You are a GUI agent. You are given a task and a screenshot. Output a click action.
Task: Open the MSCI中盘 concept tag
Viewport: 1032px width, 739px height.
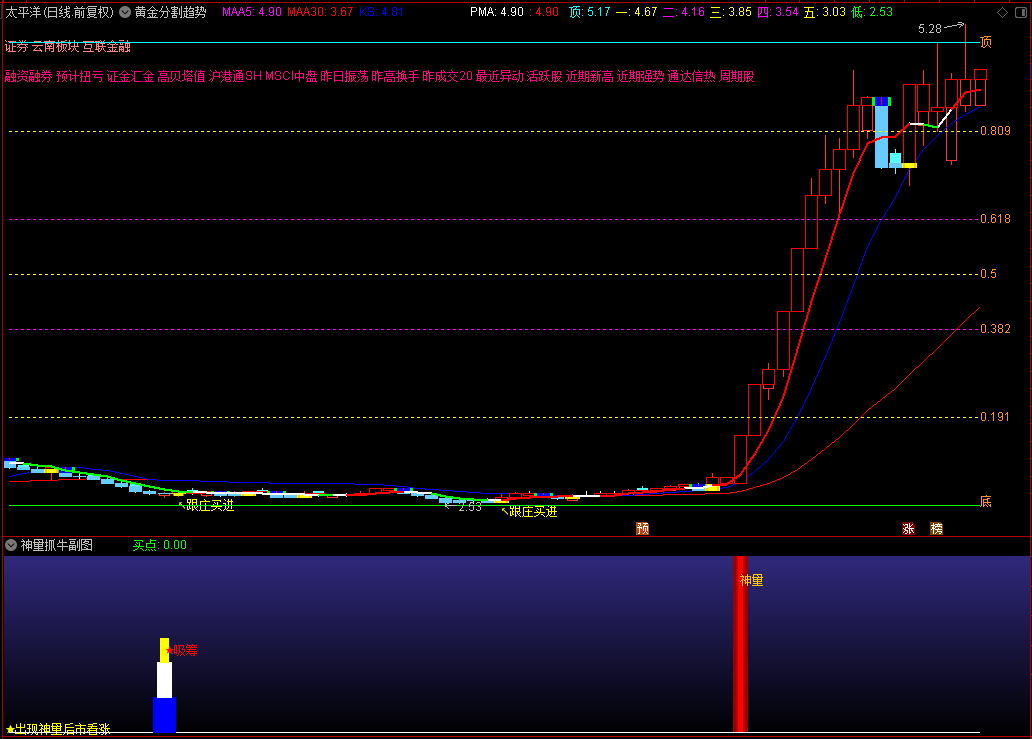pos(291,76)
